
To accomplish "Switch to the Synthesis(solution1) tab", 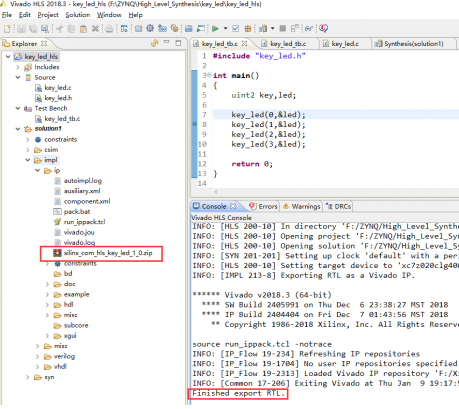I will (413, 44).
